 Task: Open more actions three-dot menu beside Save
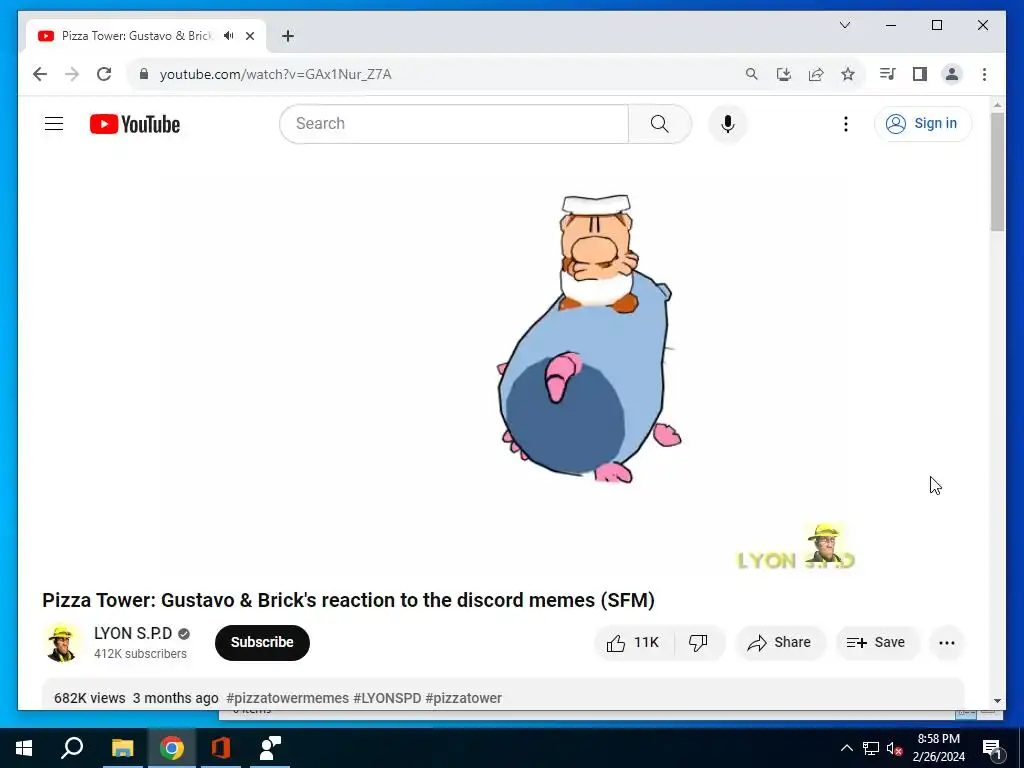coord(947,643)
